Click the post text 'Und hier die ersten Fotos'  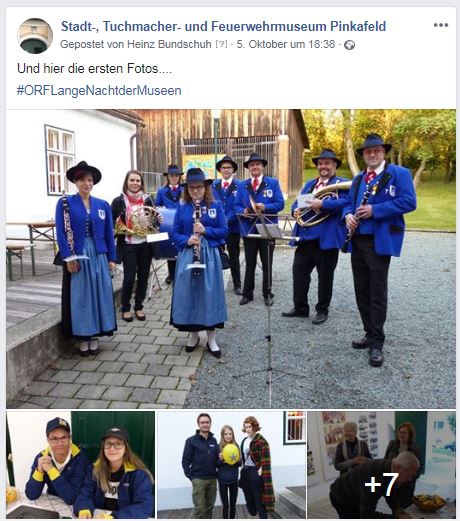[94, 69]
